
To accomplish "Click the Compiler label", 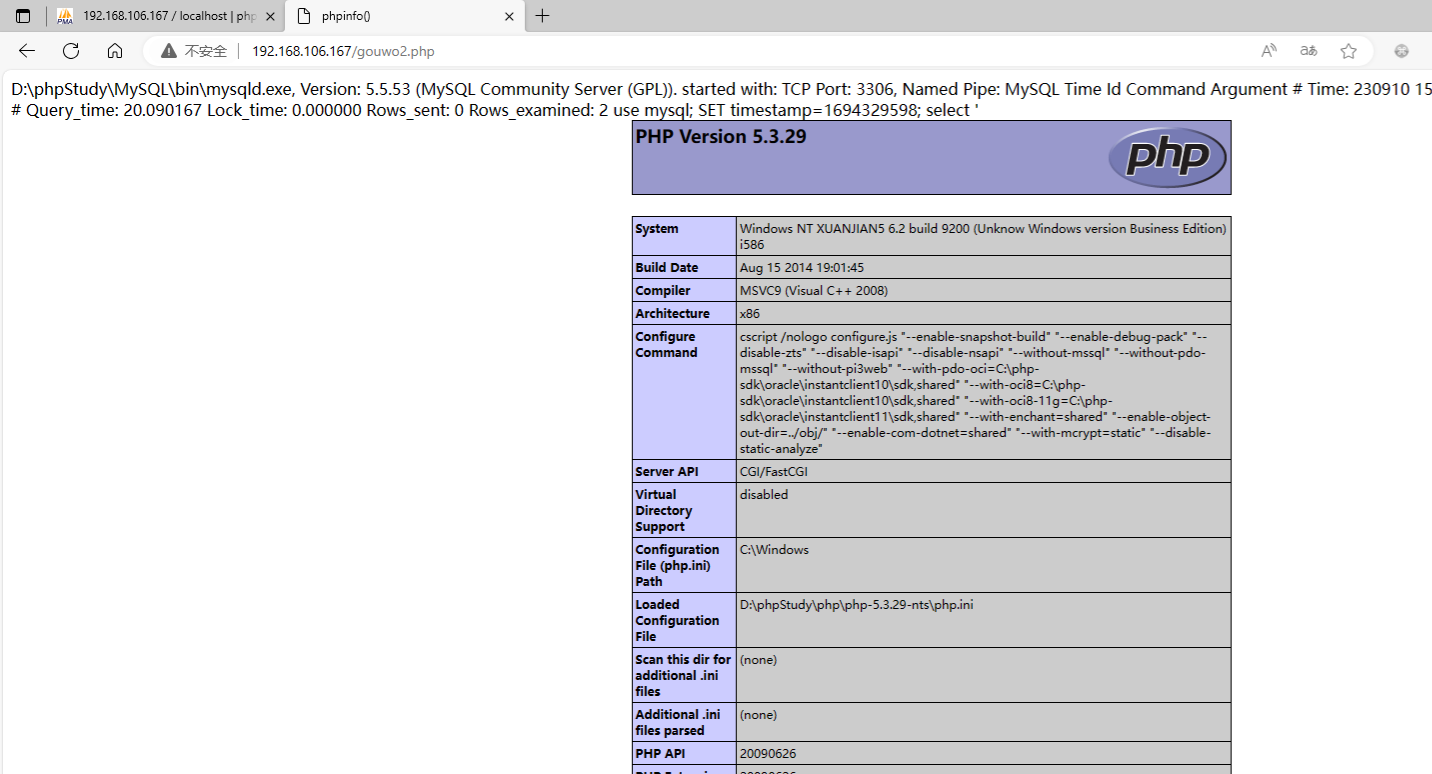I will [663, 291].
